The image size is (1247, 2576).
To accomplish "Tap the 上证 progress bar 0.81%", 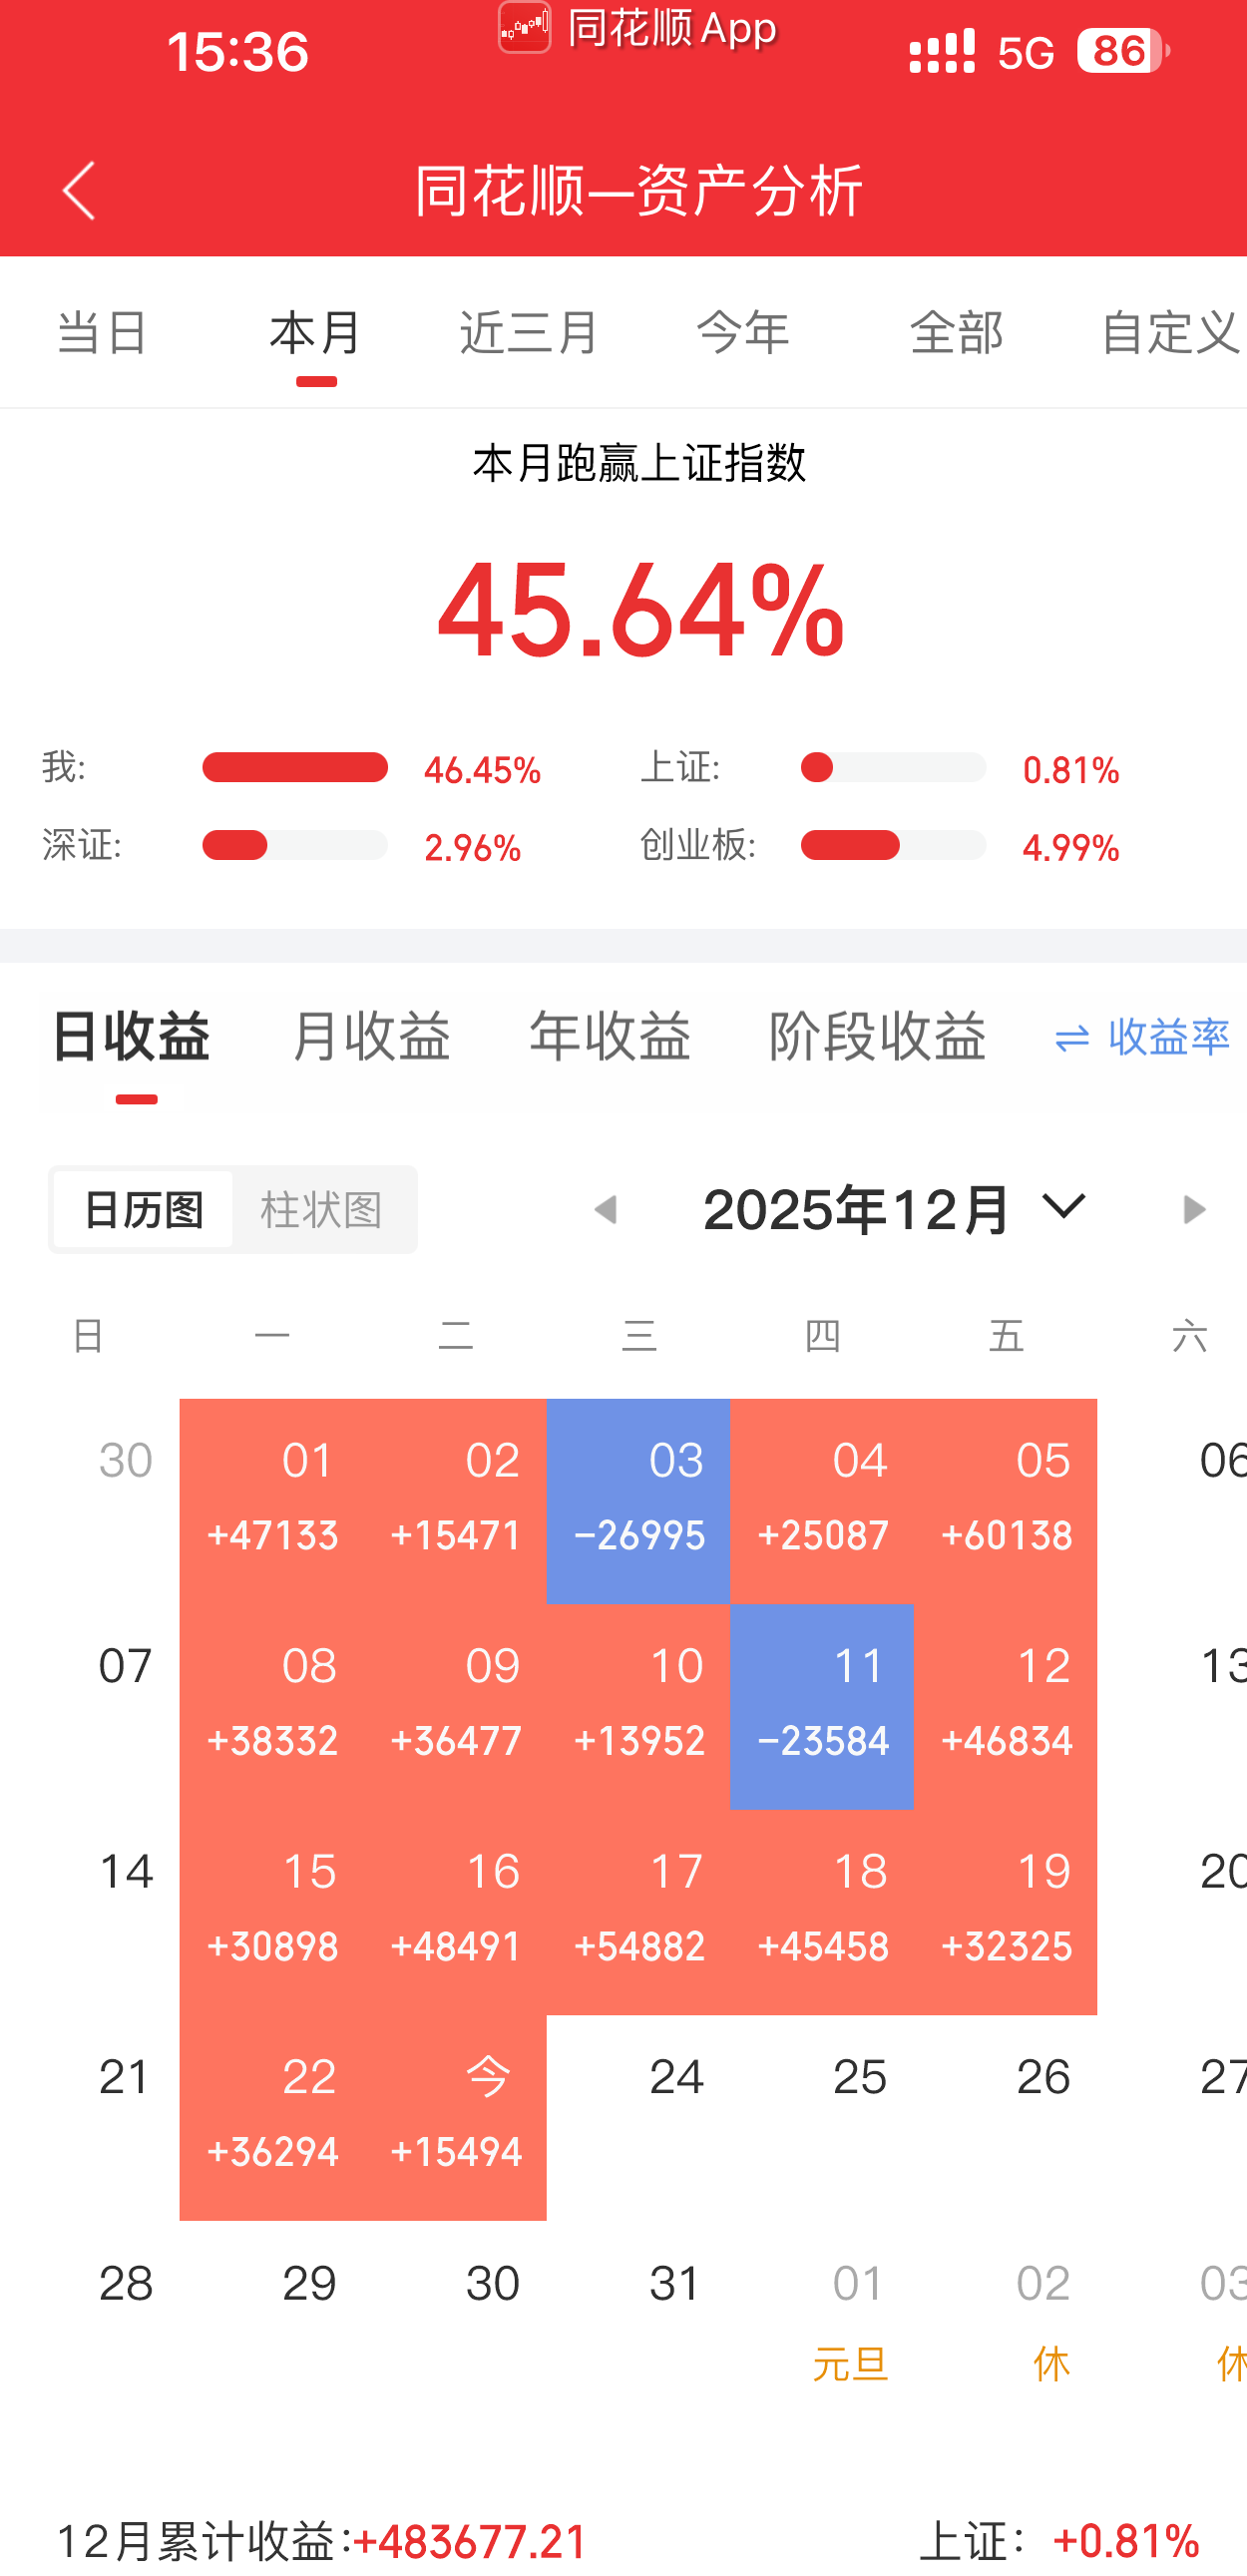I will coord(893,768).
